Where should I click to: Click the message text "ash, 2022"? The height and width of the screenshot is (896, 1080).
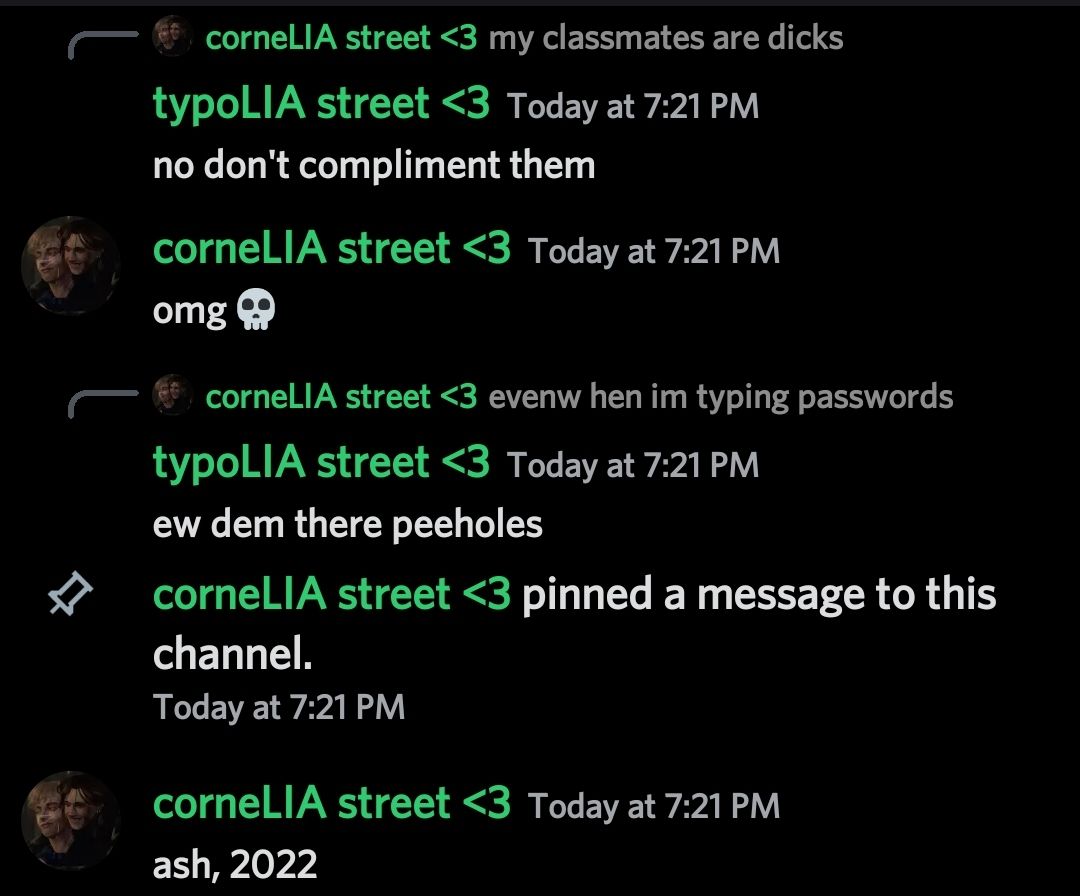[x=235, y=864]
